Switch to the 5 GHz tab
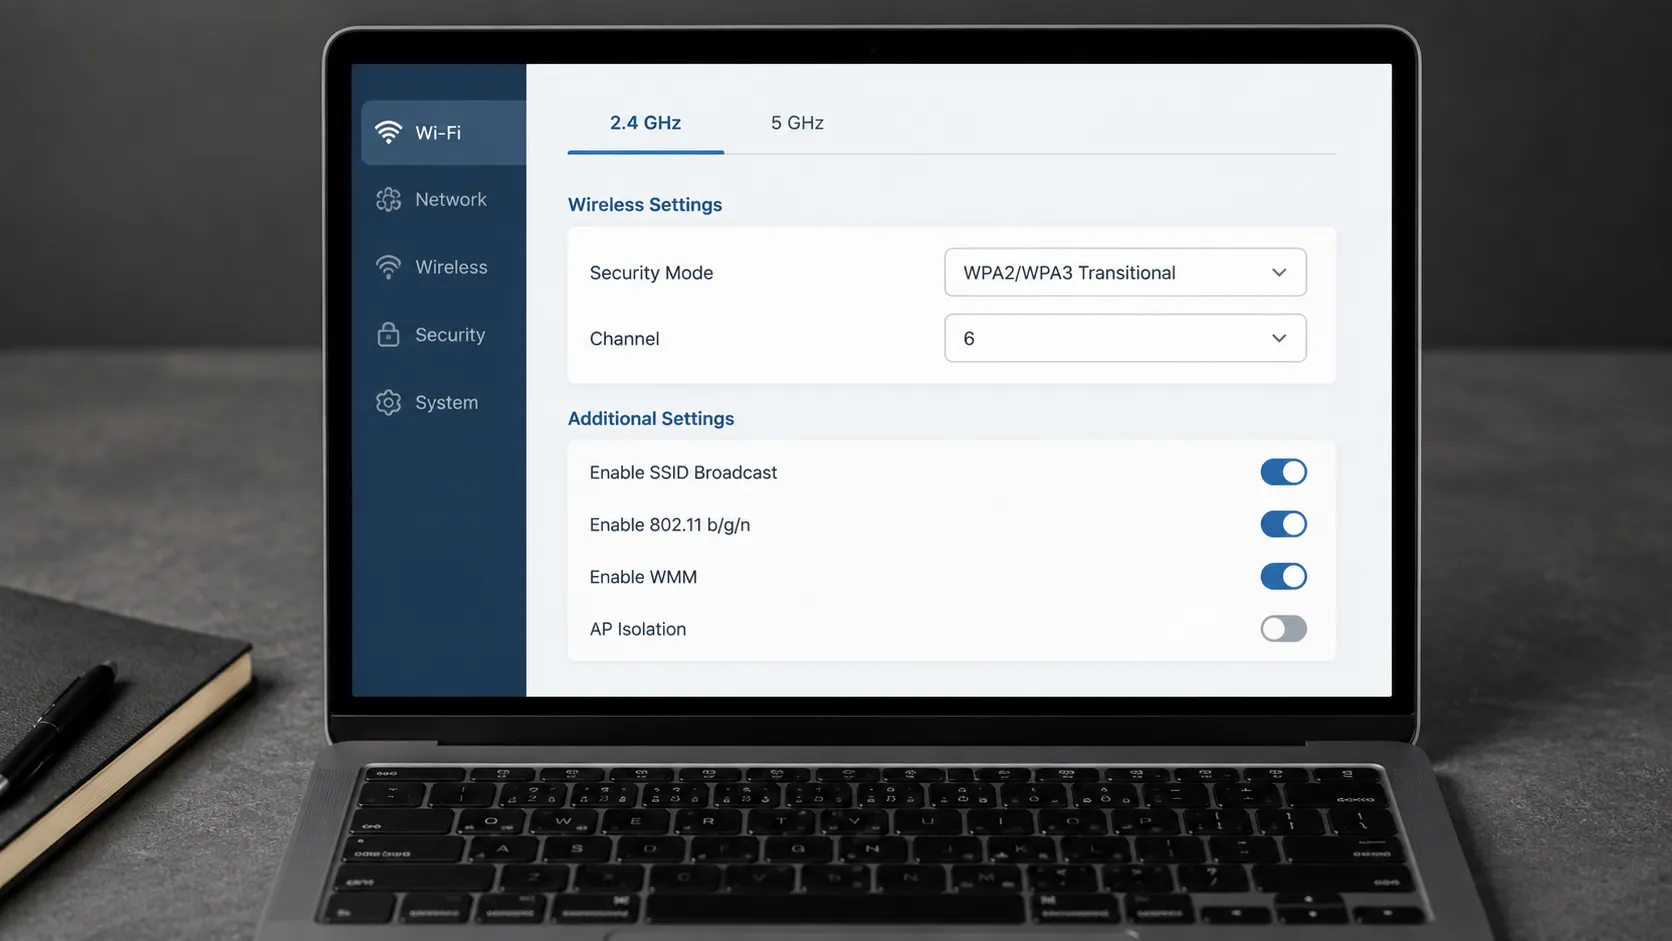Viewport: 1672px width, 941px height. coord(797,123)
